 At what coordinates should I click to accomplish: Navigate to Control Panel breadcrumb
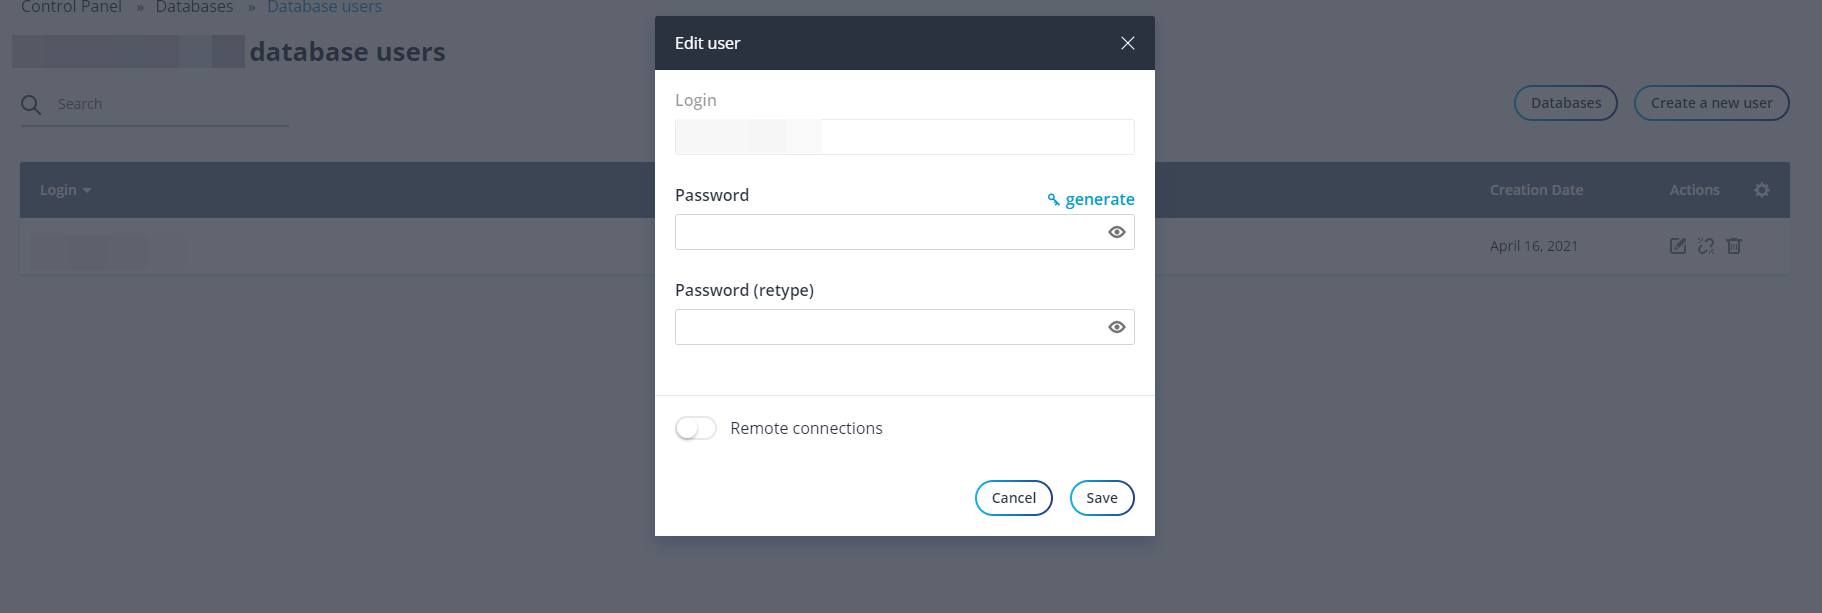[x=70, y=7]
